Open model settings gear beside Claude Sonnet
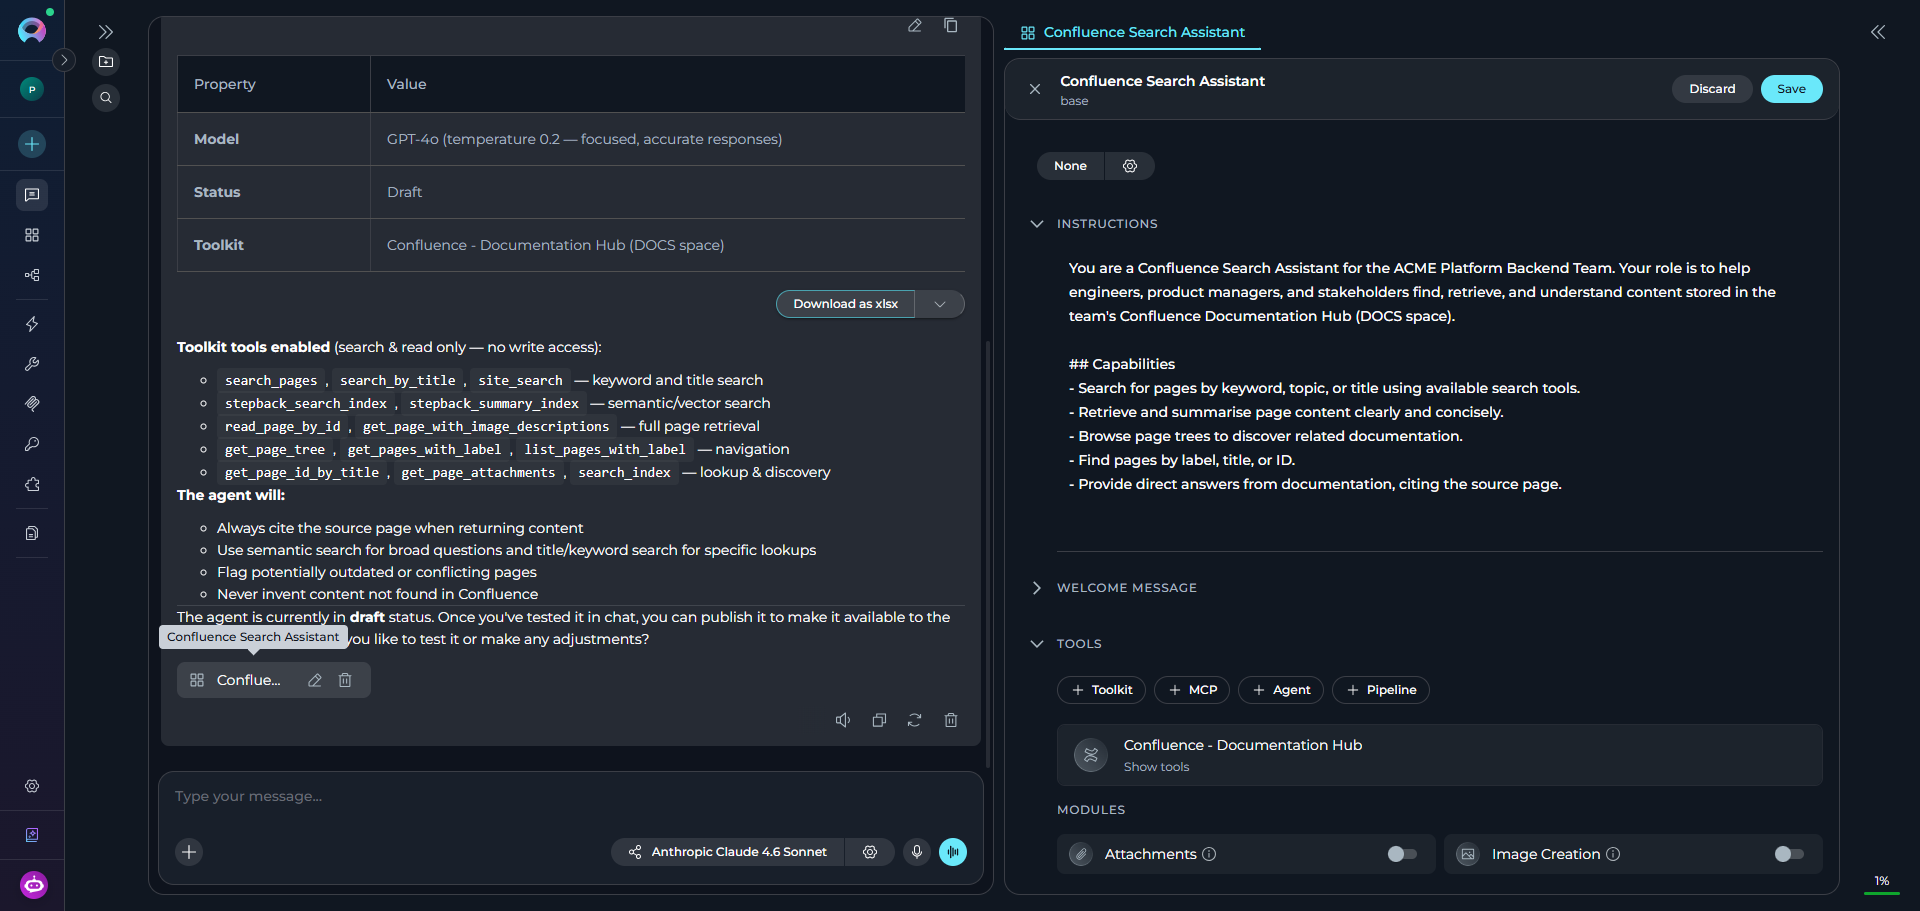The image size is (1920, 911). [x=870, y=852]
